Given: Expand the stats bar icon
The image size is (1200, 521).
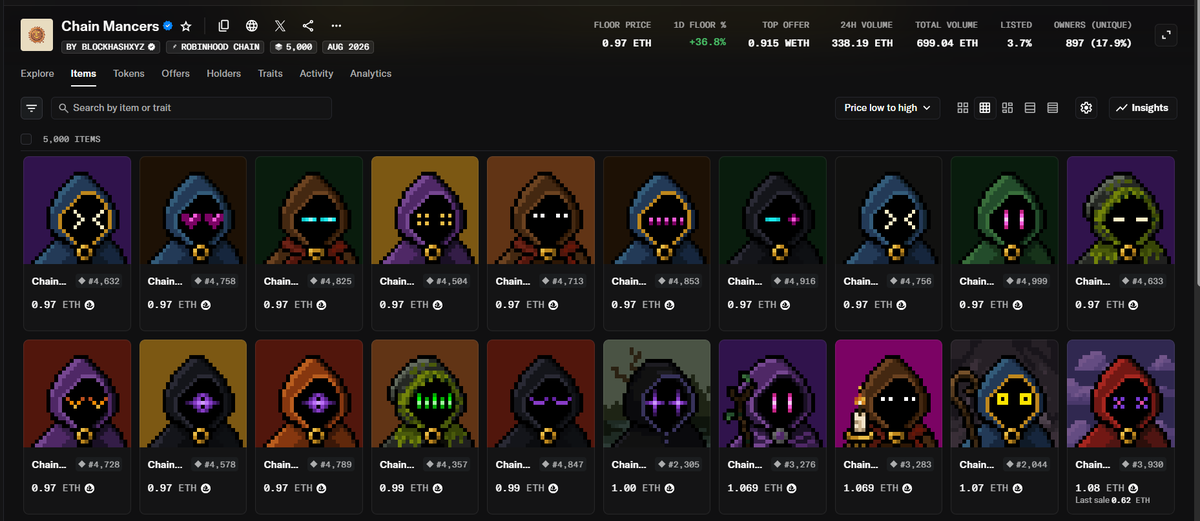Looking at the screenshot, I should [1165, 35].
